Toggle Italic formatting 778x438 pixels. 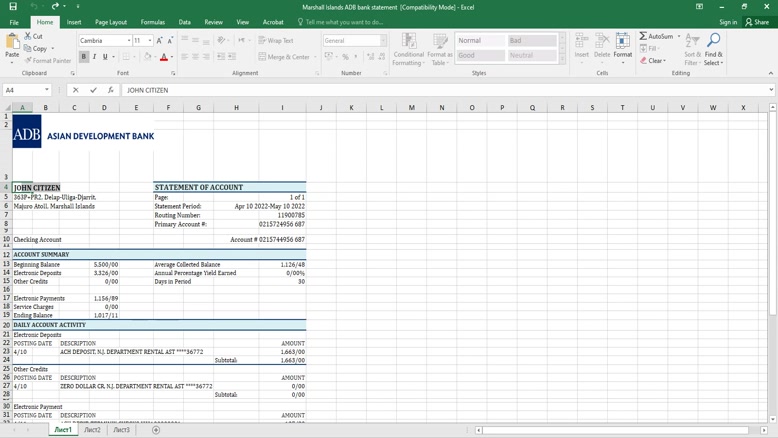point(95,57)
